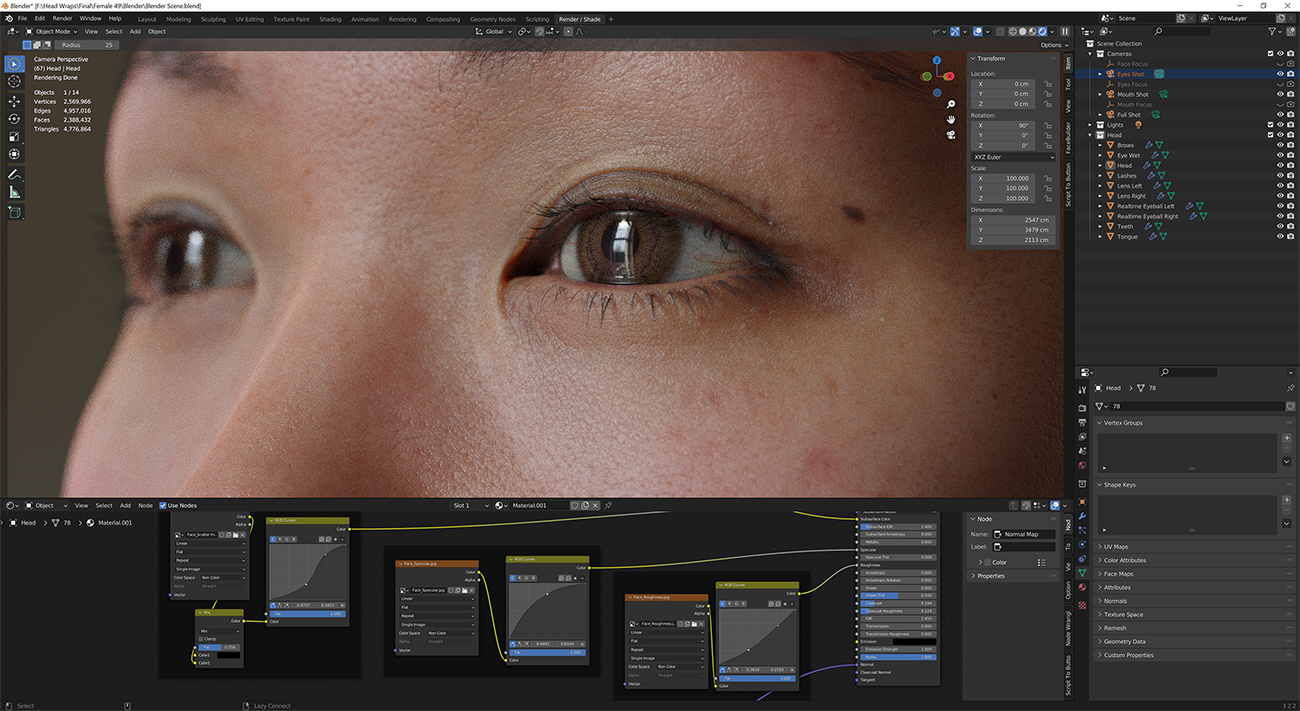Collapse the Cameras collection

click(1090, 53)
